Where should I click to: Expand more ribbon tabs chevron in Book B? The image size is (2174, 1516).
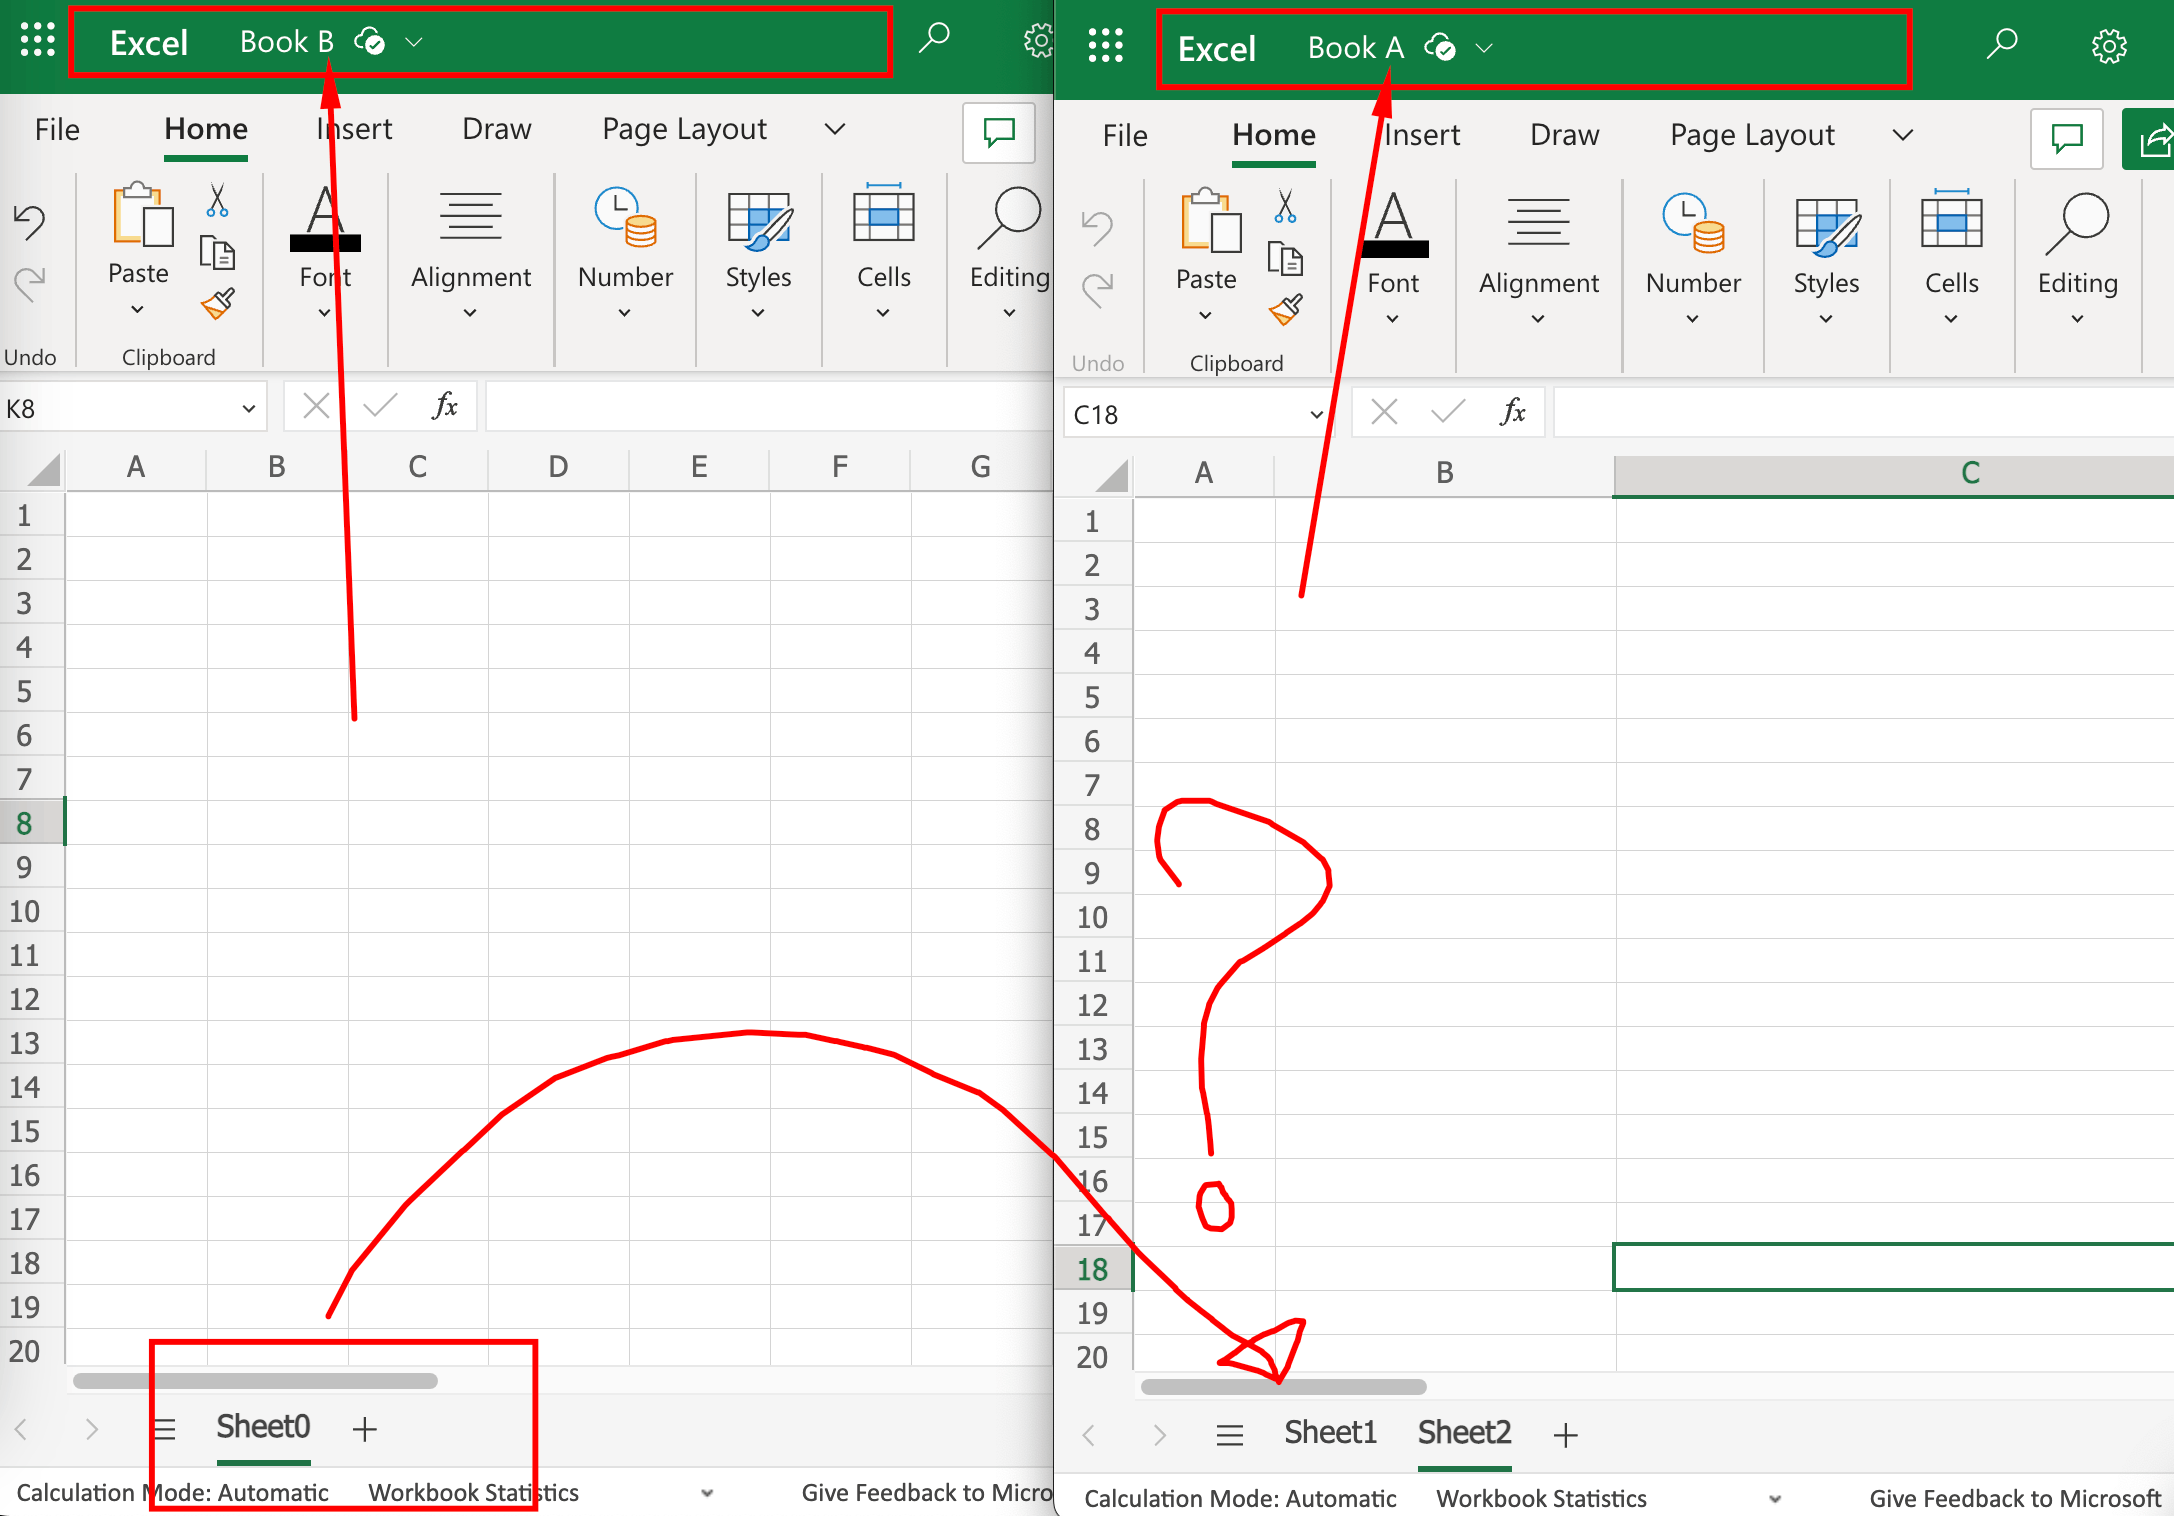[x=835, y=129]
